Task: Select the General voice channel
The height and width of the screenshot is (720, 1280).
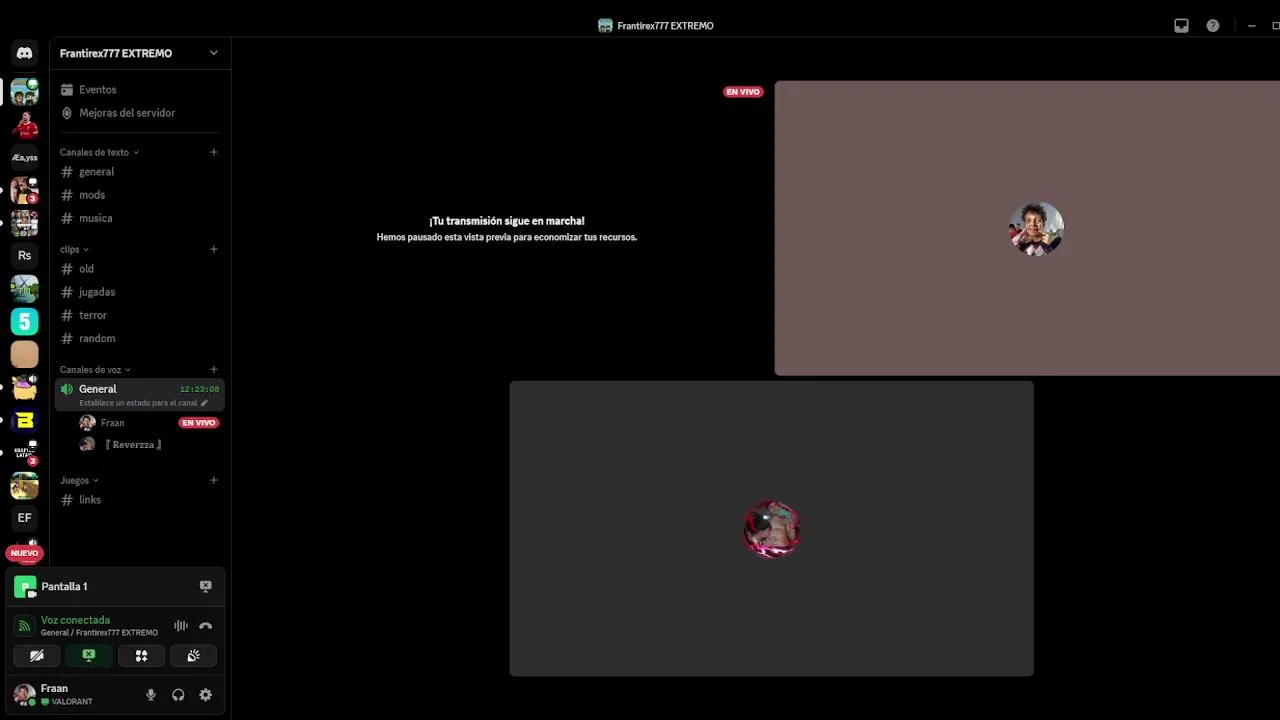Action: coord(97,389)
